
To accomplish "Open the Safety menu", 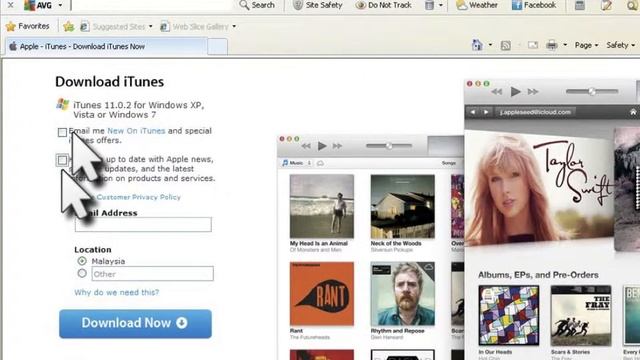I will 620,45.
